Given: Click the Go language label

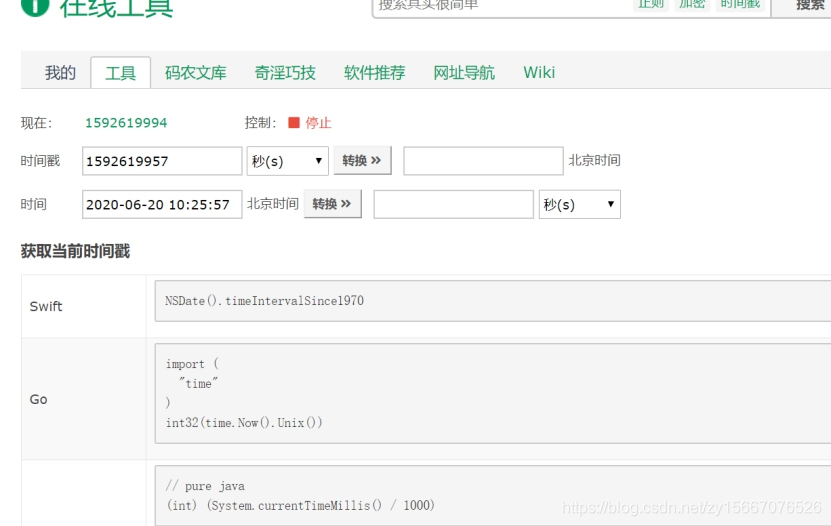Looking at the screenshot, I should click(39, 399).
